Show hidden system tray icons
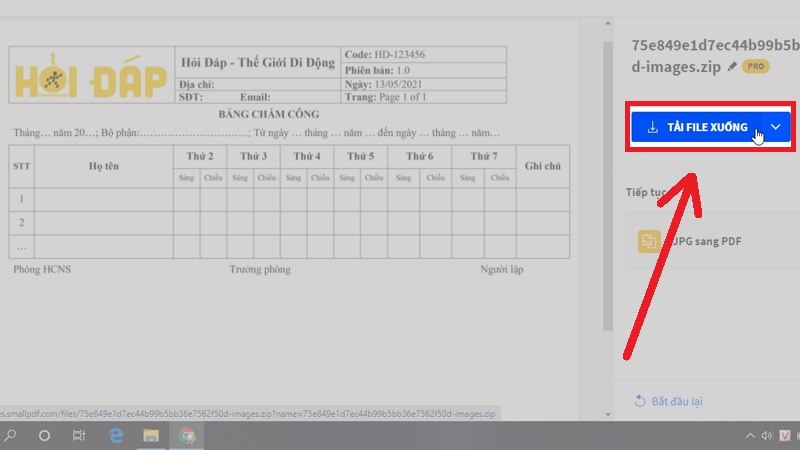This screenshot has height=450, width=800. coord(750,436)
